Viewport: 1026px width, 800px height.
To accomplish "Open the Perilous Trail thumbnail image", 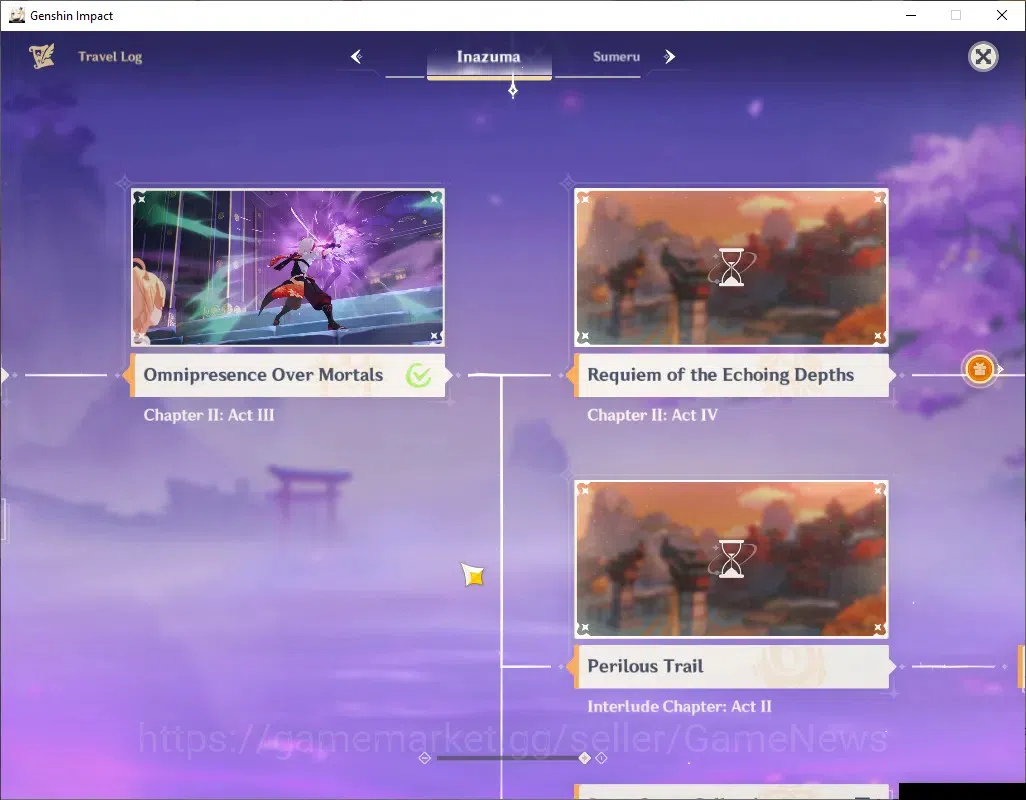I will pos(732,559).
